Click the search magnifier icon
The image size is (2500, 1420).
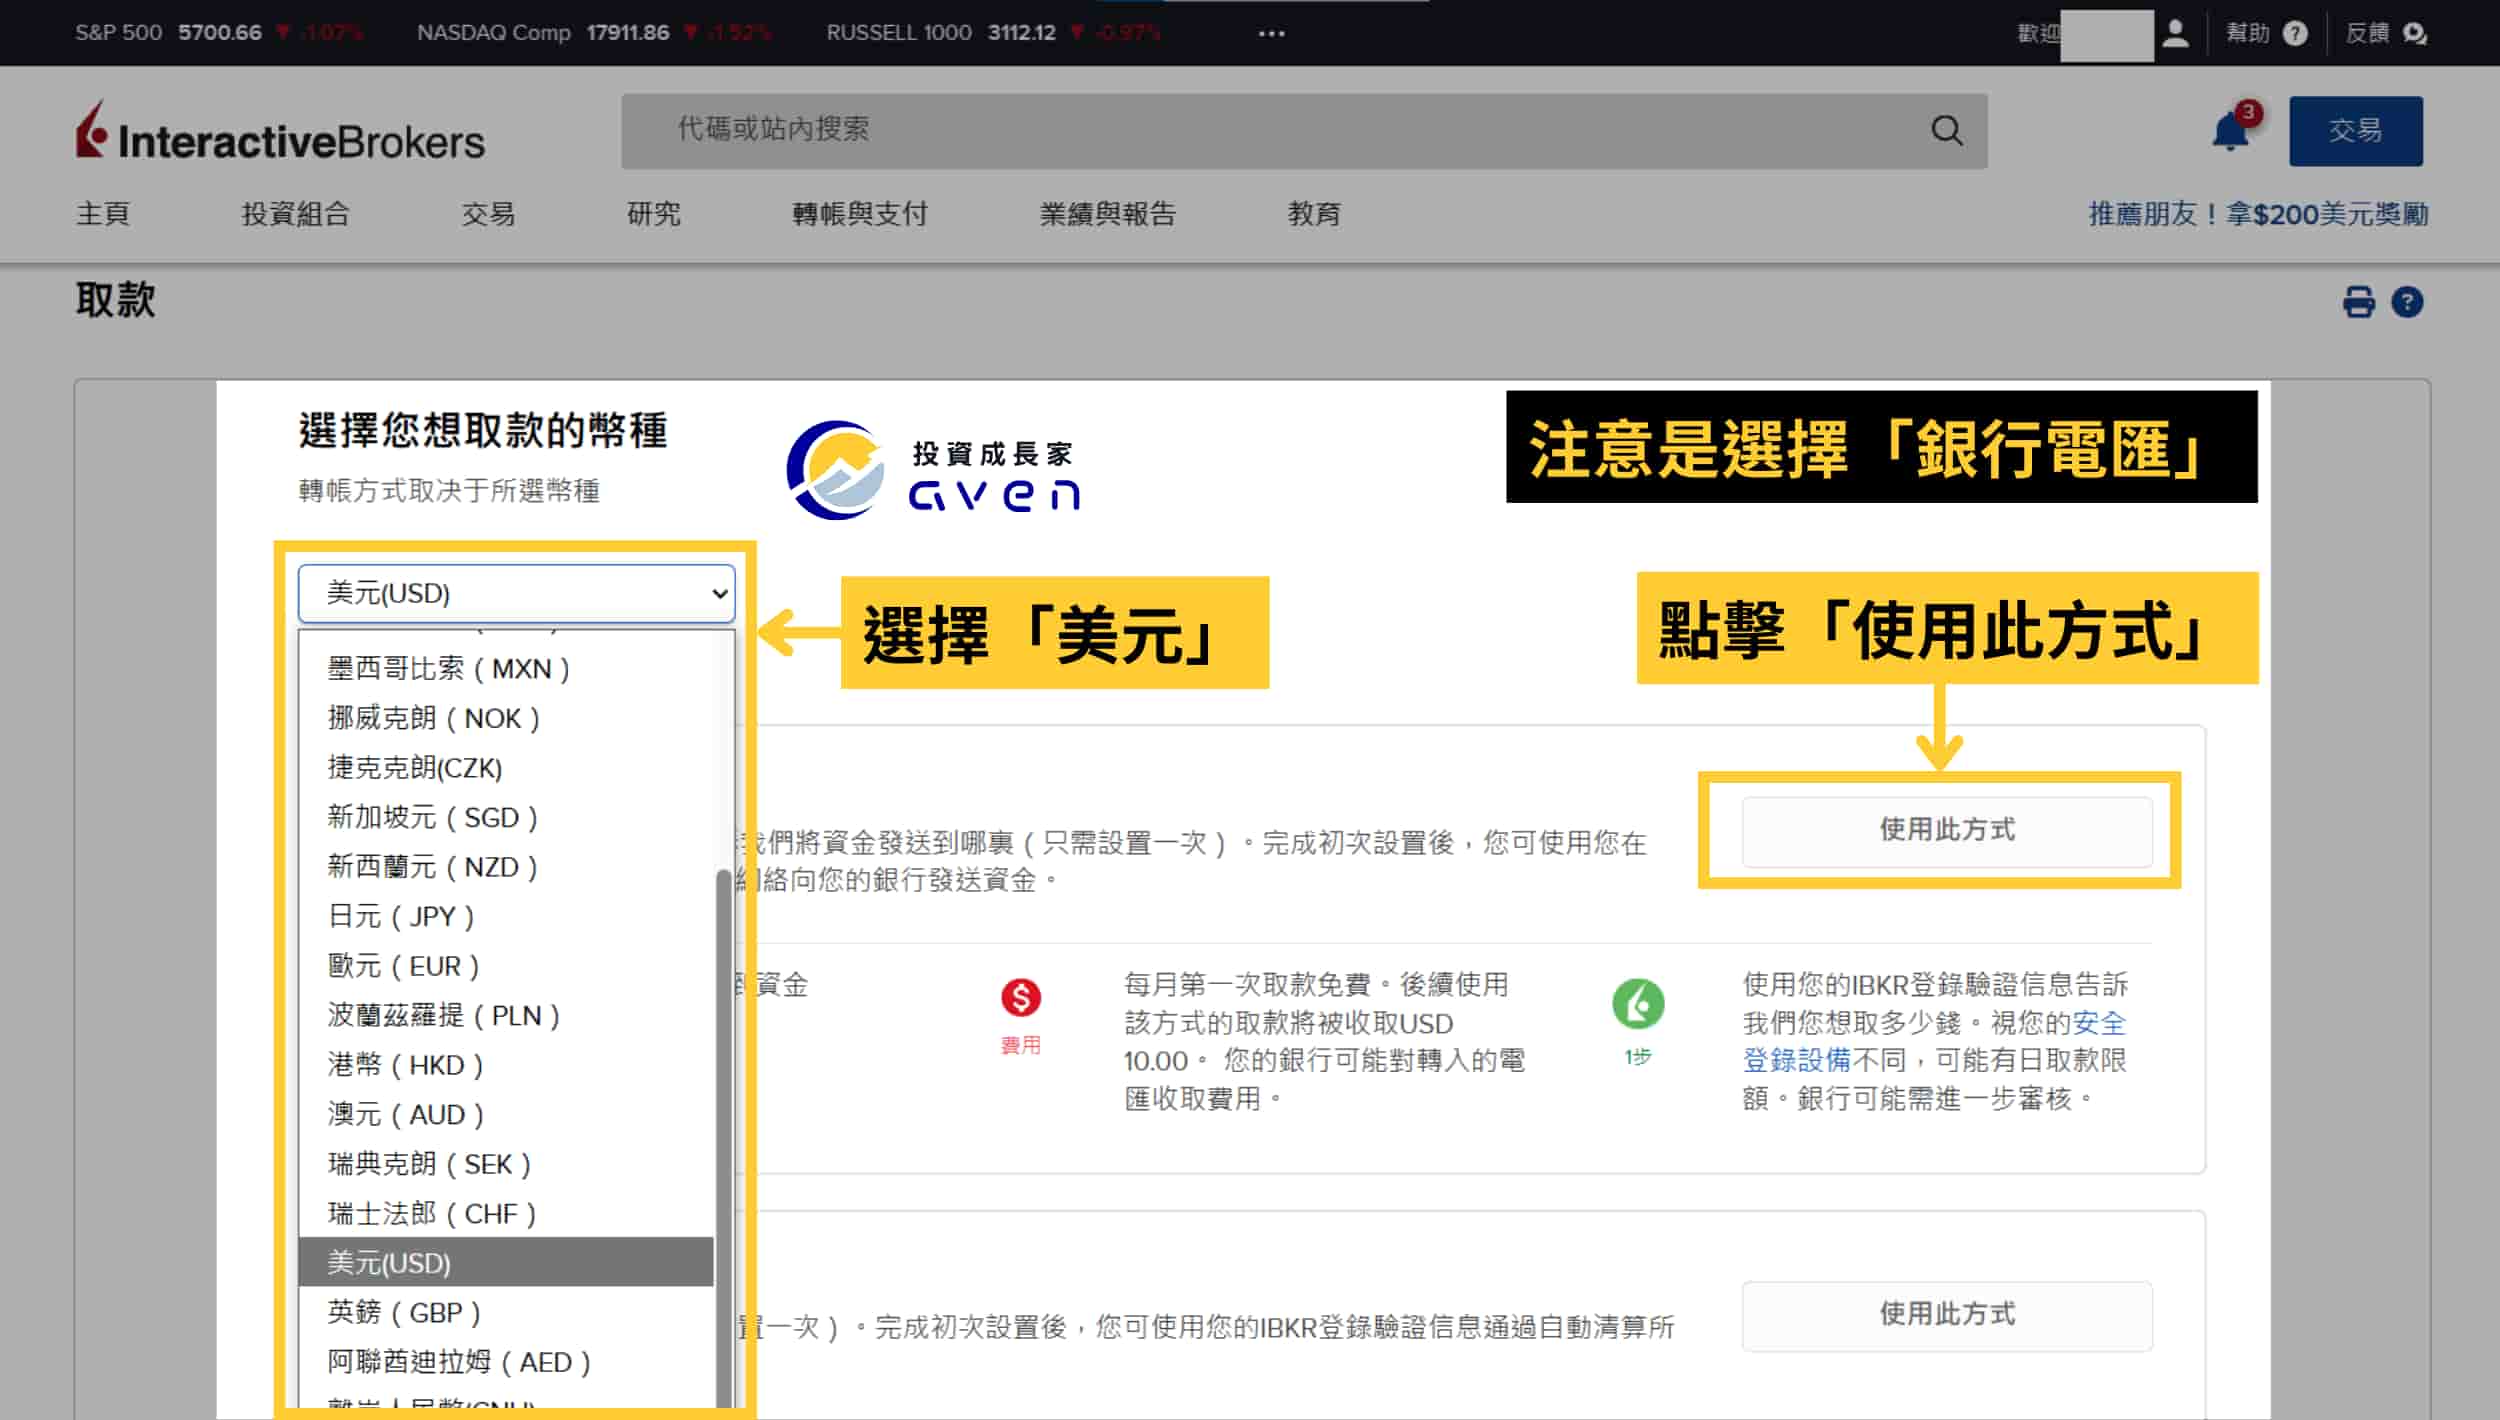1945,130
